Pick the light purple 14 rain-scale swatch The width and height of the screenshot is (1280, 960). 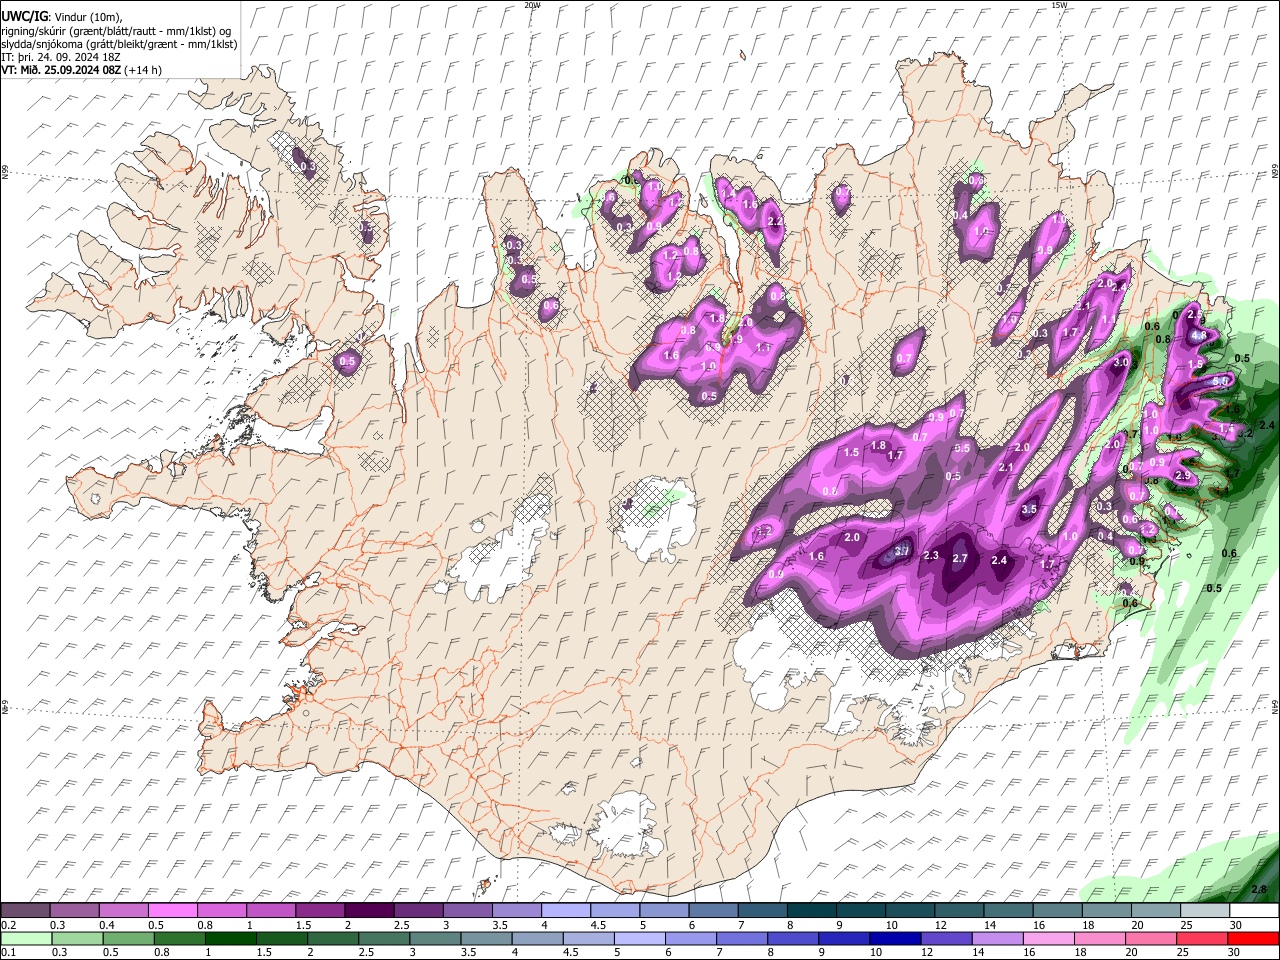[x=998, y=938]
